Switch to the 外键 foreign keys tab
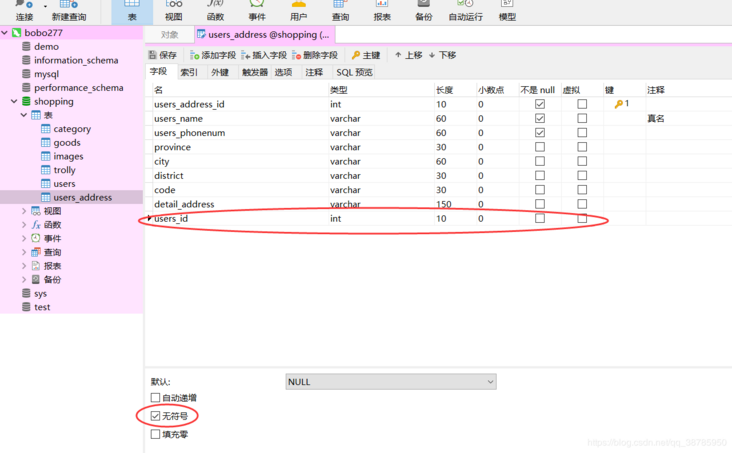Screen dimensions: 732x453 click(x=220, y=72)
